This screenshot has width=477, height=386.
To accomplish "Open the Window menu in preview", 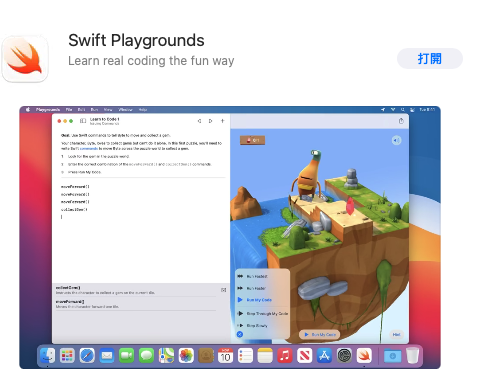I will (126, 110).
